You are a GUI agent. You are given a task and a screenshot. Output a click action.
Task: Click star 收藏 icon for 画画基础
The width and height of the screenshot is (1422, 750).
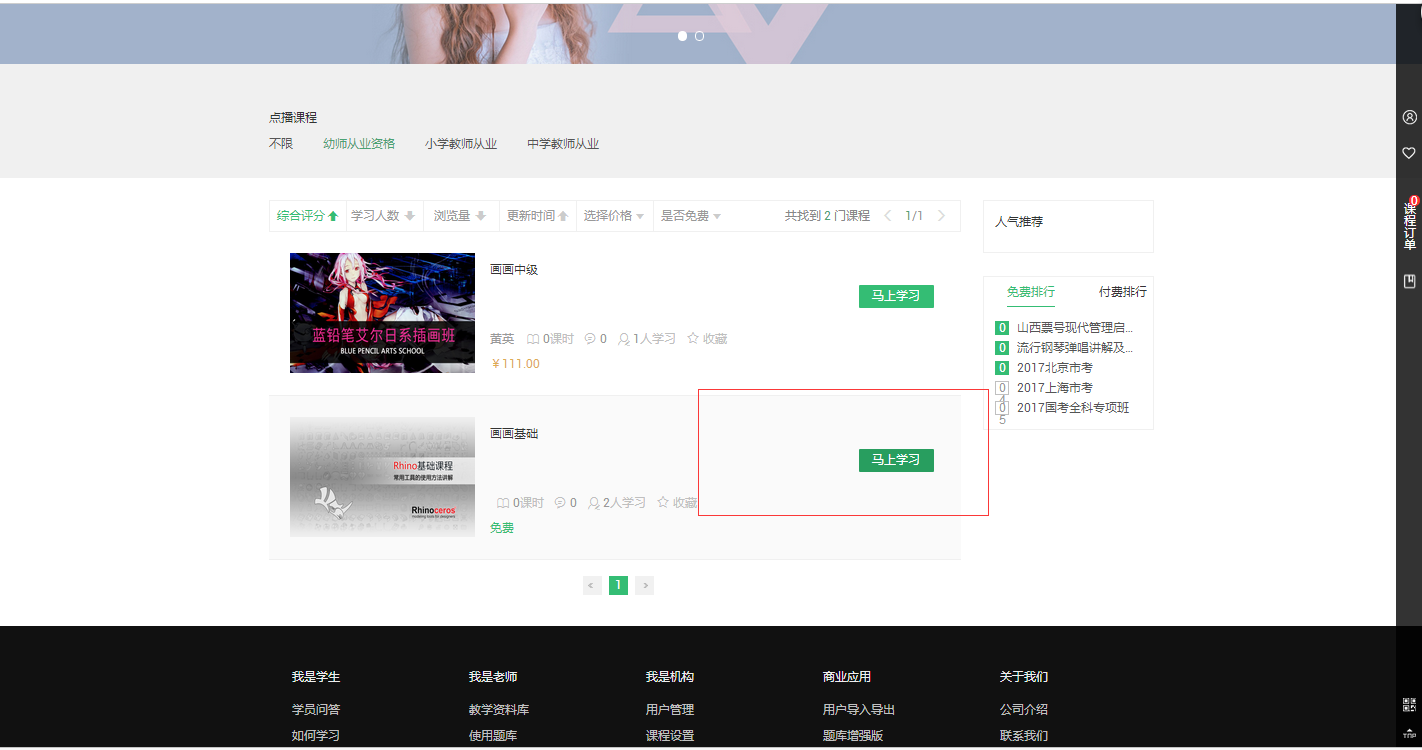click(x=663, y=503)
